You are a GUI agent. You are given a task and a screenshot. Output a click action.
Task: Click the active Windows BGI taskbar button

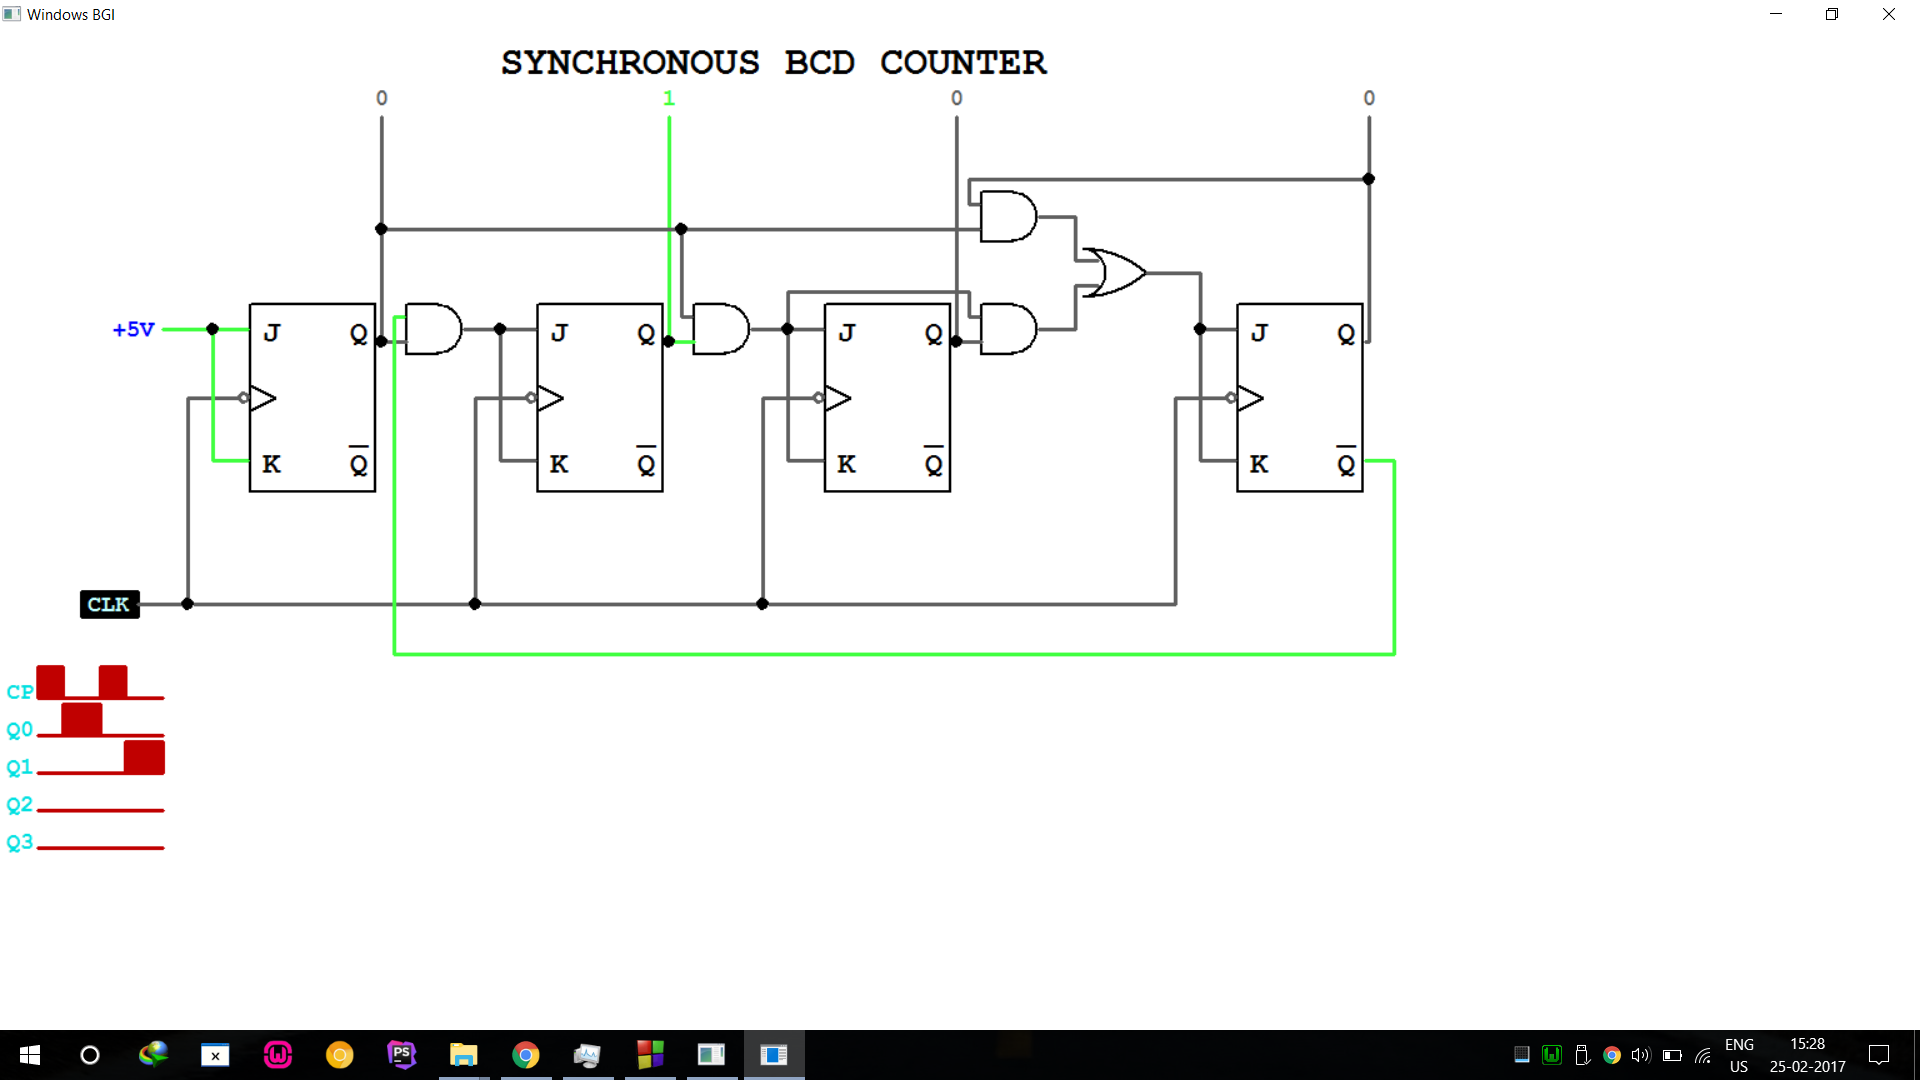(774, 1055)
